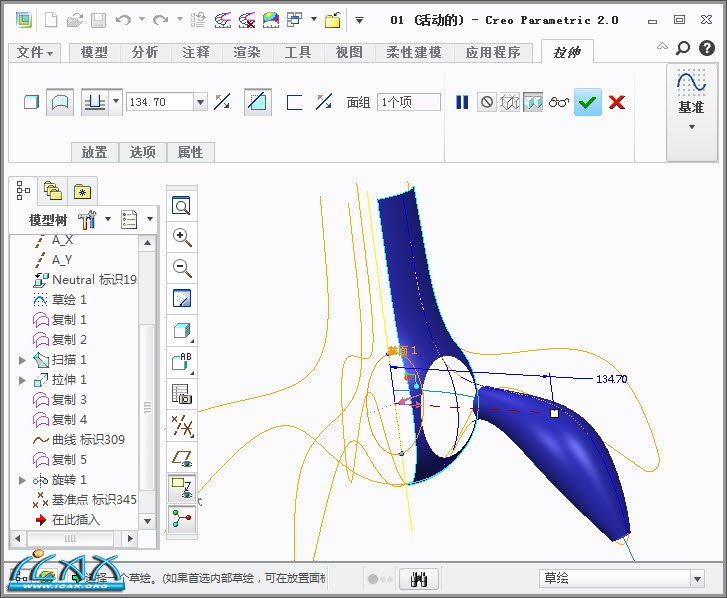
Task: Click the Zoom In icon
Action: (182, 237)
